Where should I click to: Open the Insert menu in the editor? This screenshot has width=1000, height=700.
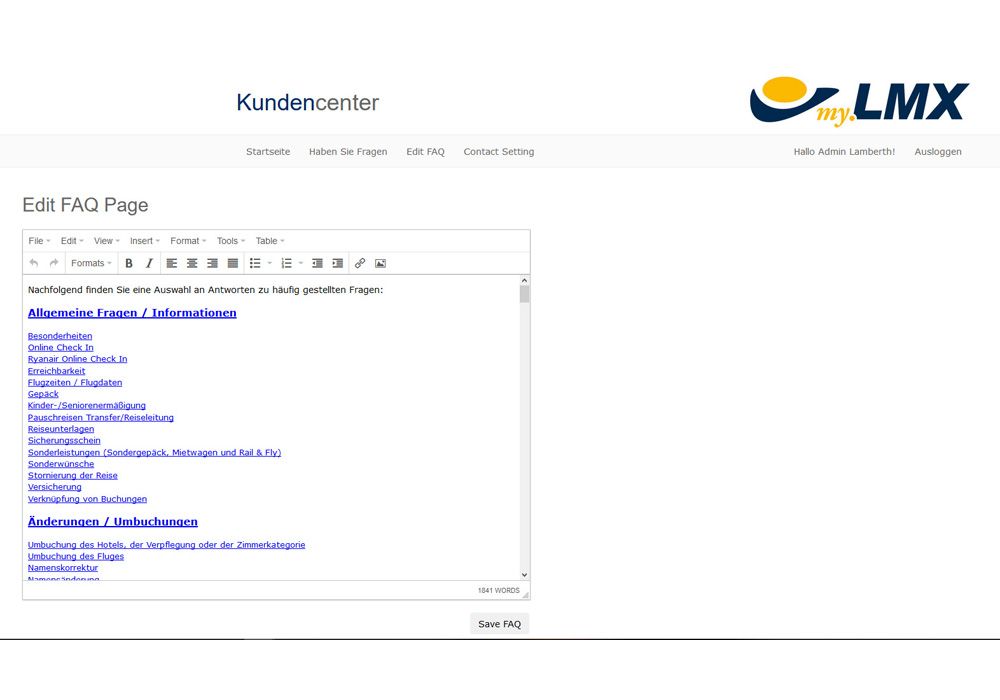144,241
